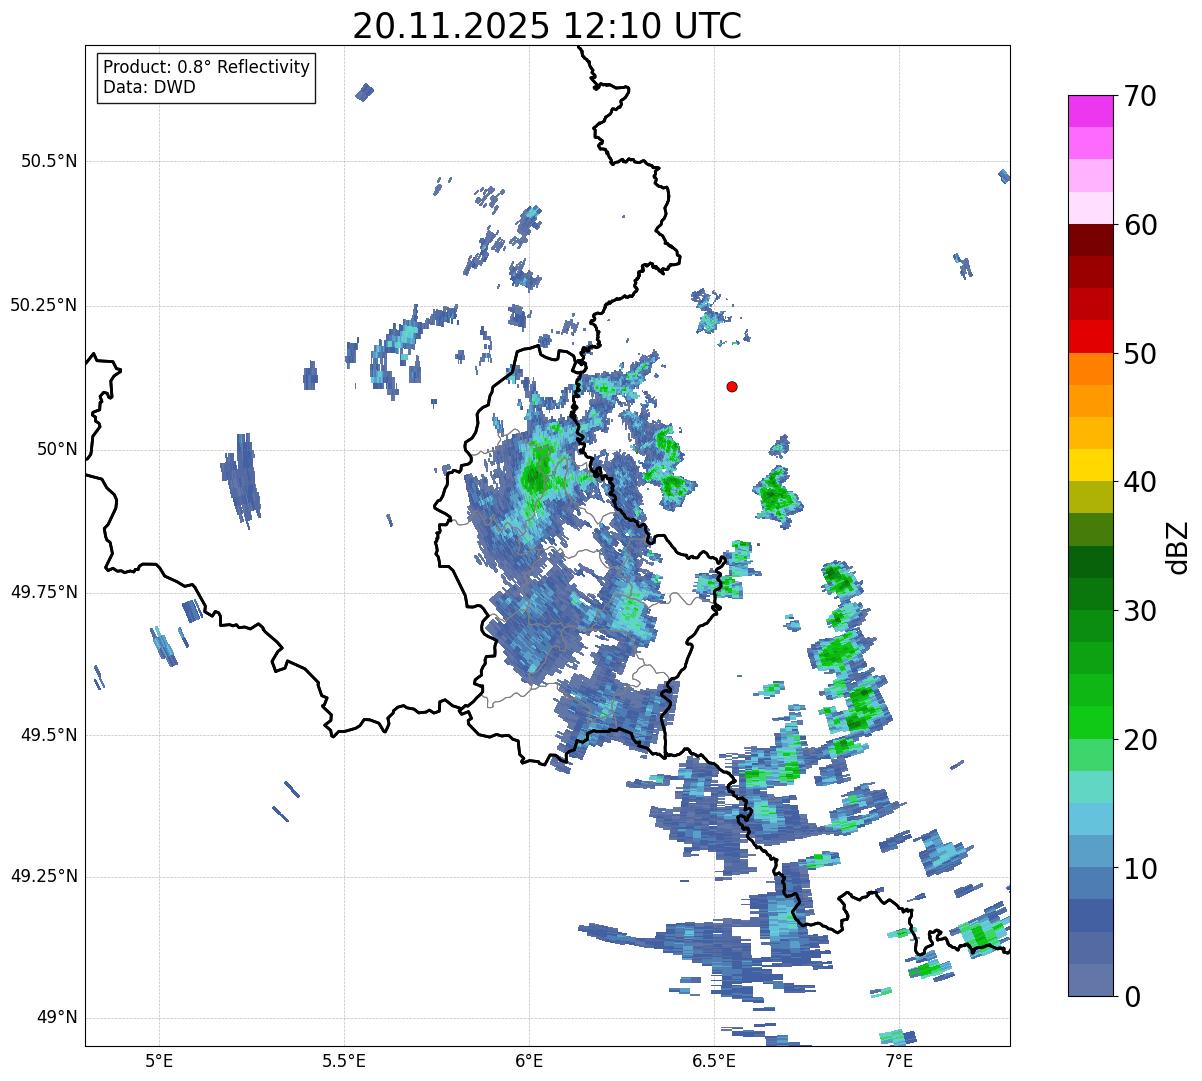Click the colorbar tick label 30
1202x1081 pixels.
(x=1141, y=611)
